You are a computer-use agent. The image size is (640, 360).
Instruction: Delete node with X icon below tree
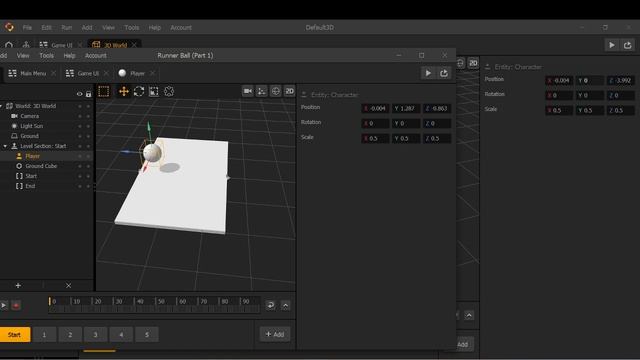[x=69, y=286]
